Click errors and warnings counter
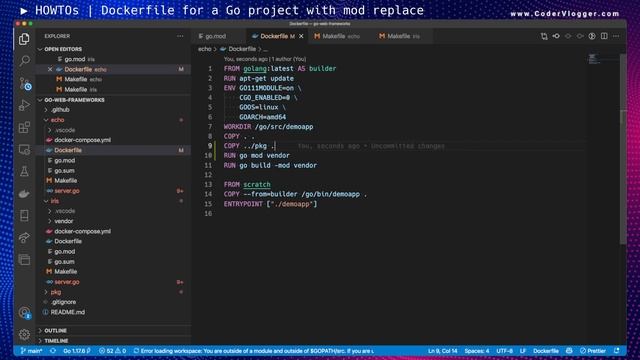Image resolution: width=640 pixels, height=360 pixels. [x=113, y=351]
